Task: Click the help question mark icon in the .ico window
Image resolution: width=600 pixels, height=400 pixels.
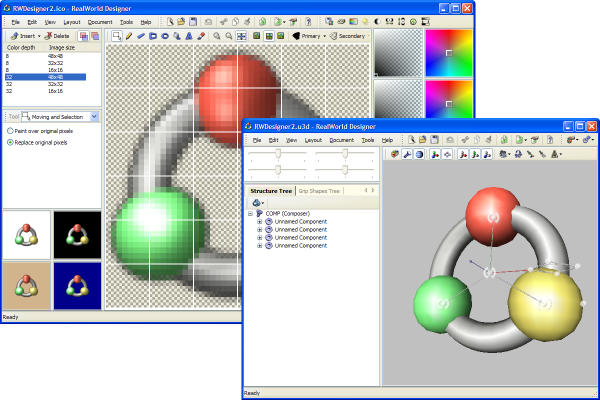Action: click(308, 22)
